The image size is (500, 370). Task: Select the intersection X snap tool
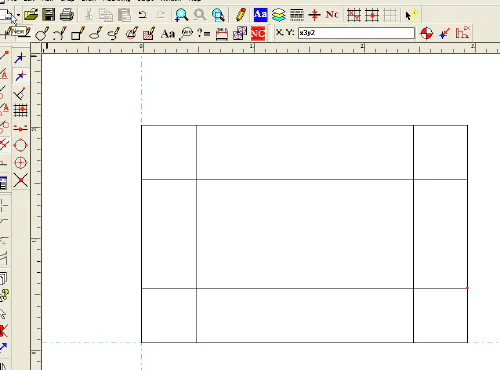point(20,180)
